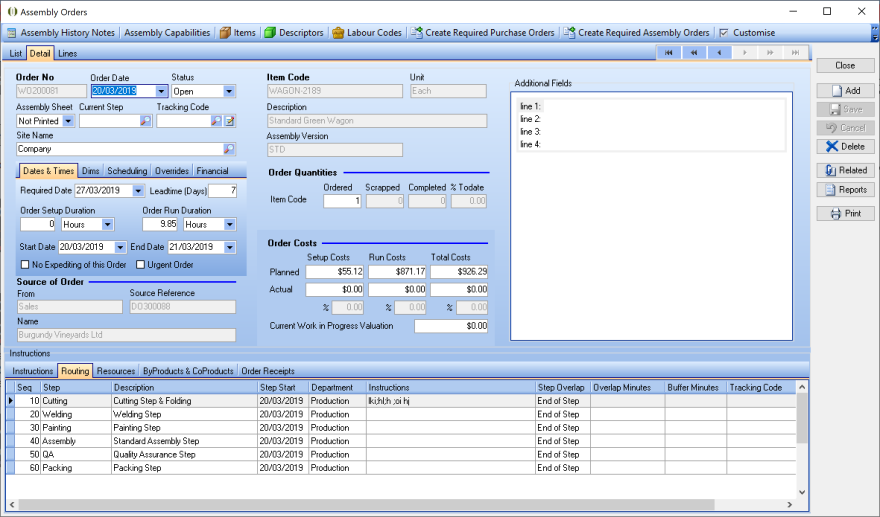Enable No Expediting of this Order checkbox

tap(25, 264)
